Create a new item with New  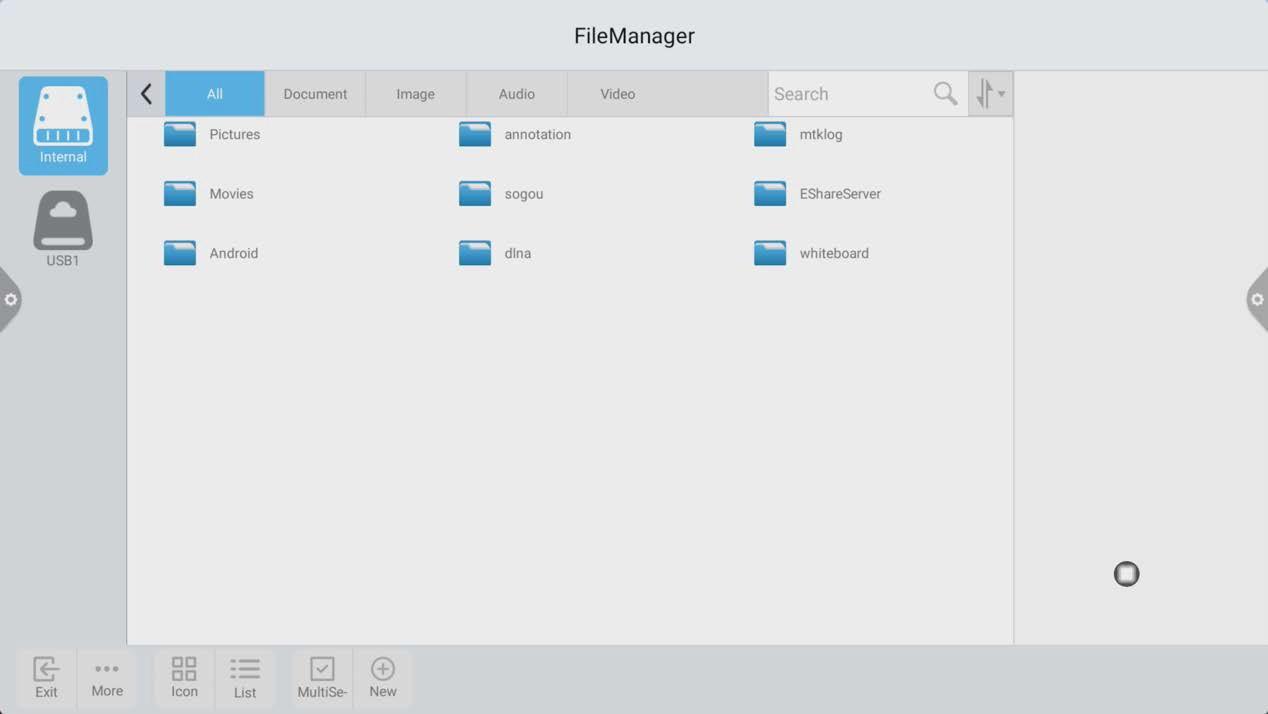(383, 677)
